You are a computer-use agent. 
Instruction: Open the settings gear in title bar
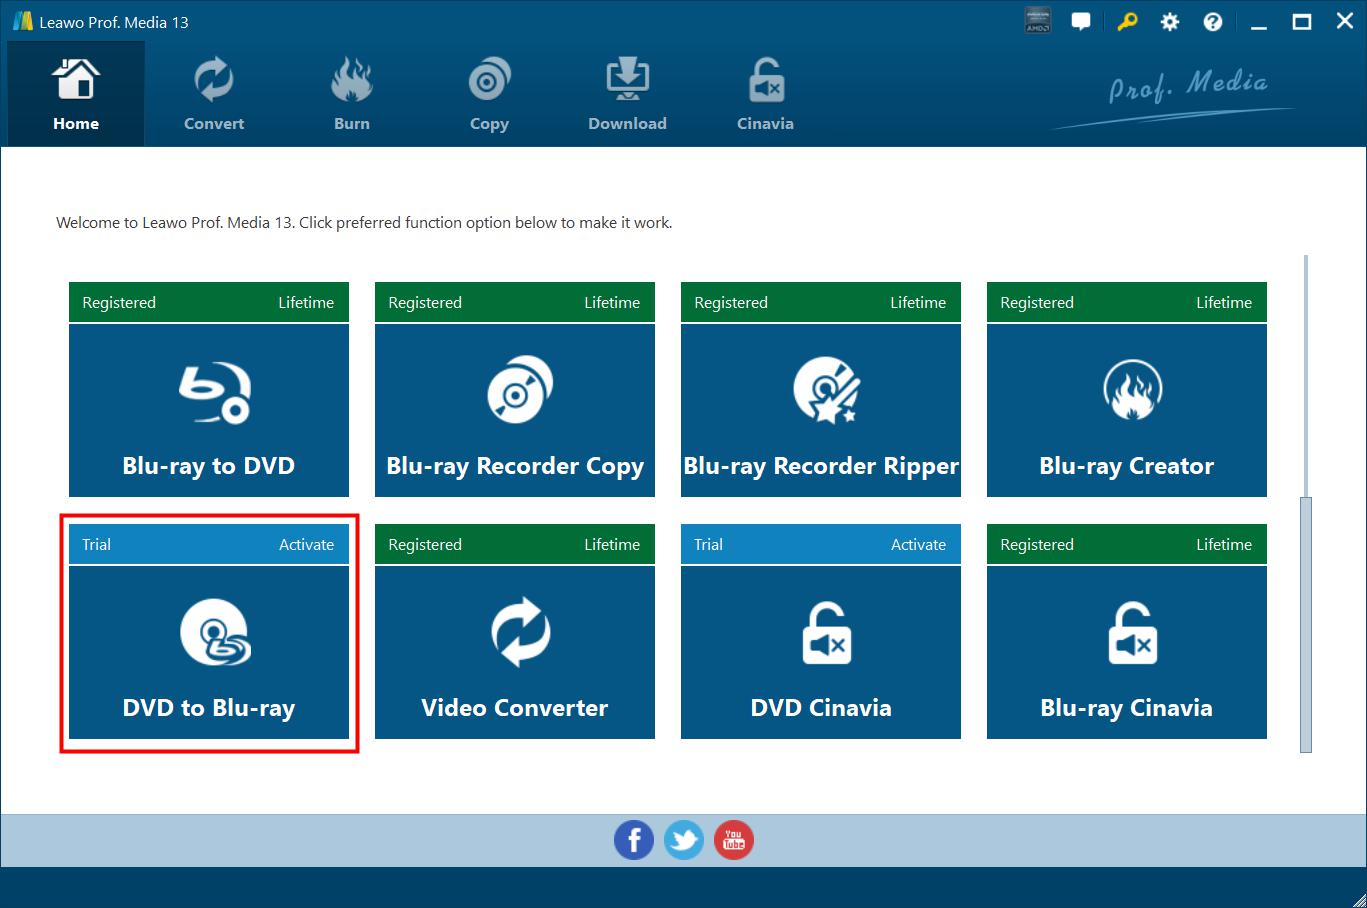[1169, 22]
